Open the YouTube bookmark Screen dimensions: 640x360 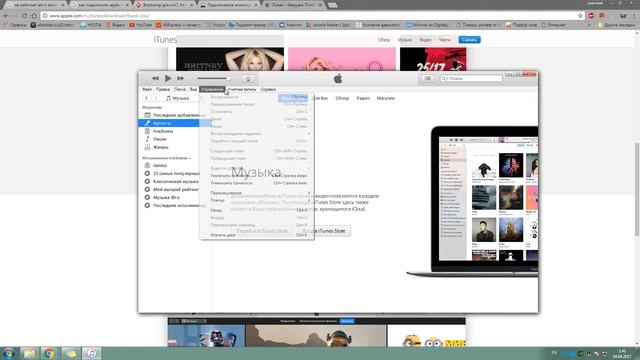click(x=141, y=25)
